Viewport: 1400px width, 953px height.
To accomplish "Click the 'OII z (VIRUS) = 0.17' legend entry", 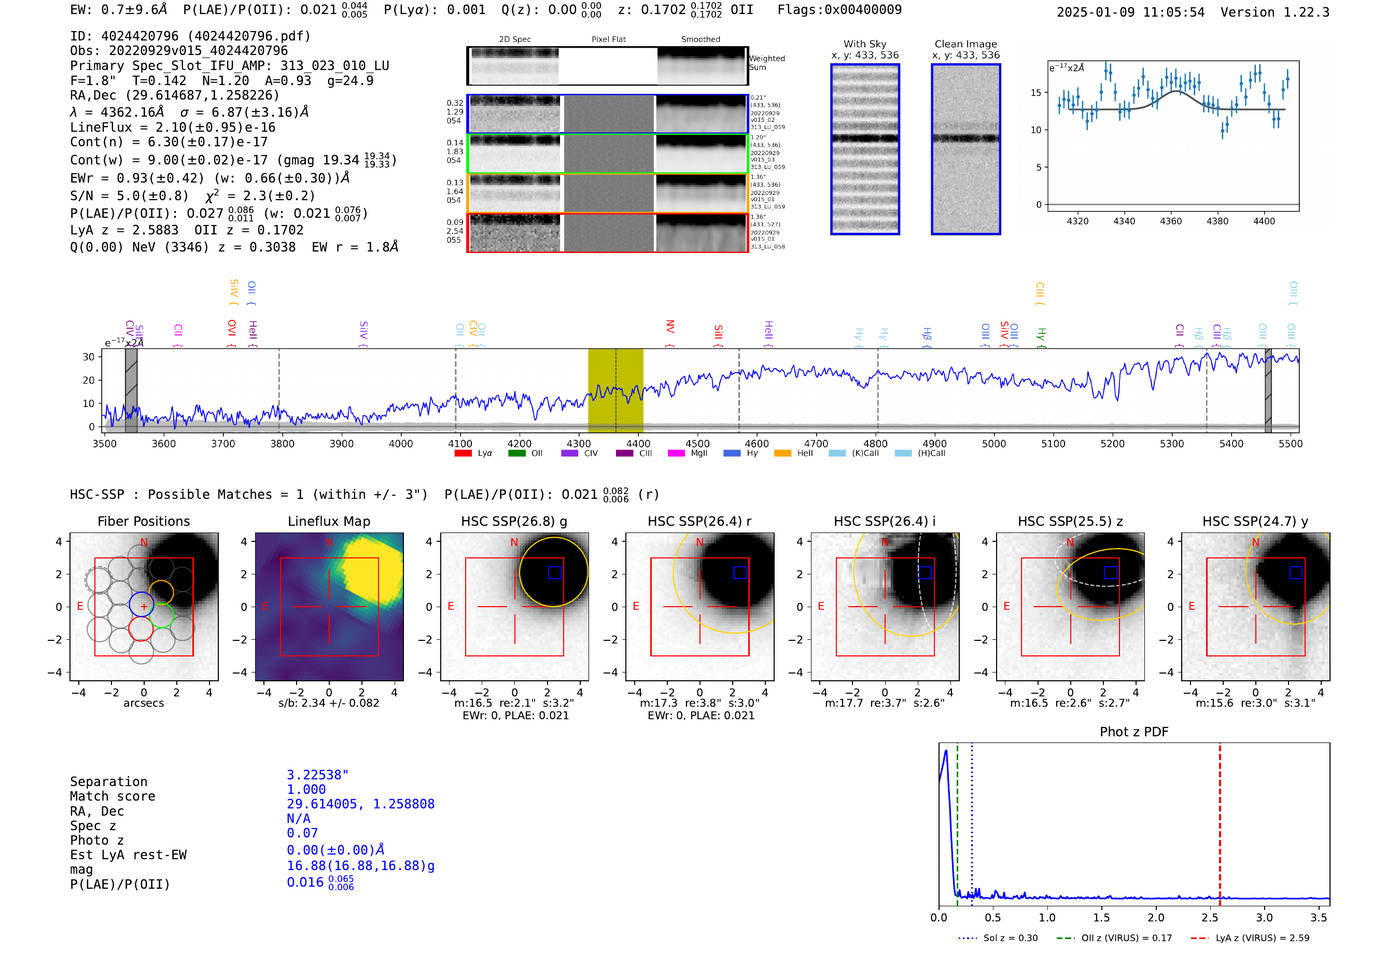I will [x=1113, y=938].
